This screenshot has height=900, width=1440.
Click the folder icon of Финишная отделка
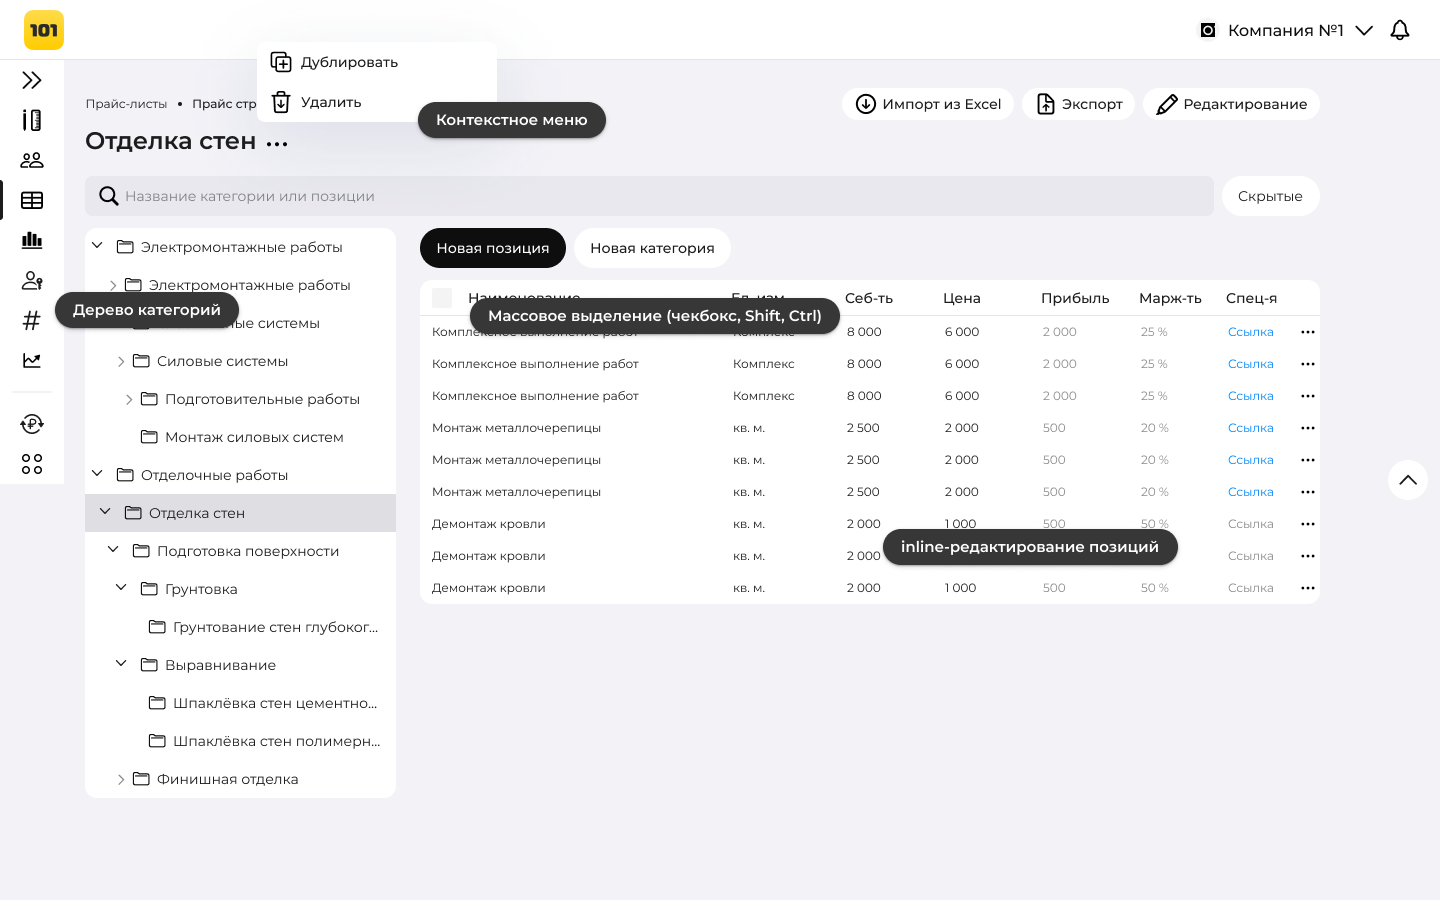[x=141, y=779]
